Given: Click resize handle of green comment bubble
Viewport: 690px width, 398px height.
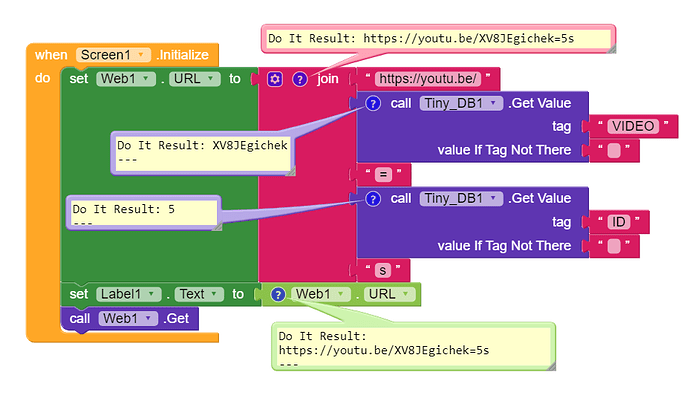Looking at the screenshot, I should coord(551,366).
